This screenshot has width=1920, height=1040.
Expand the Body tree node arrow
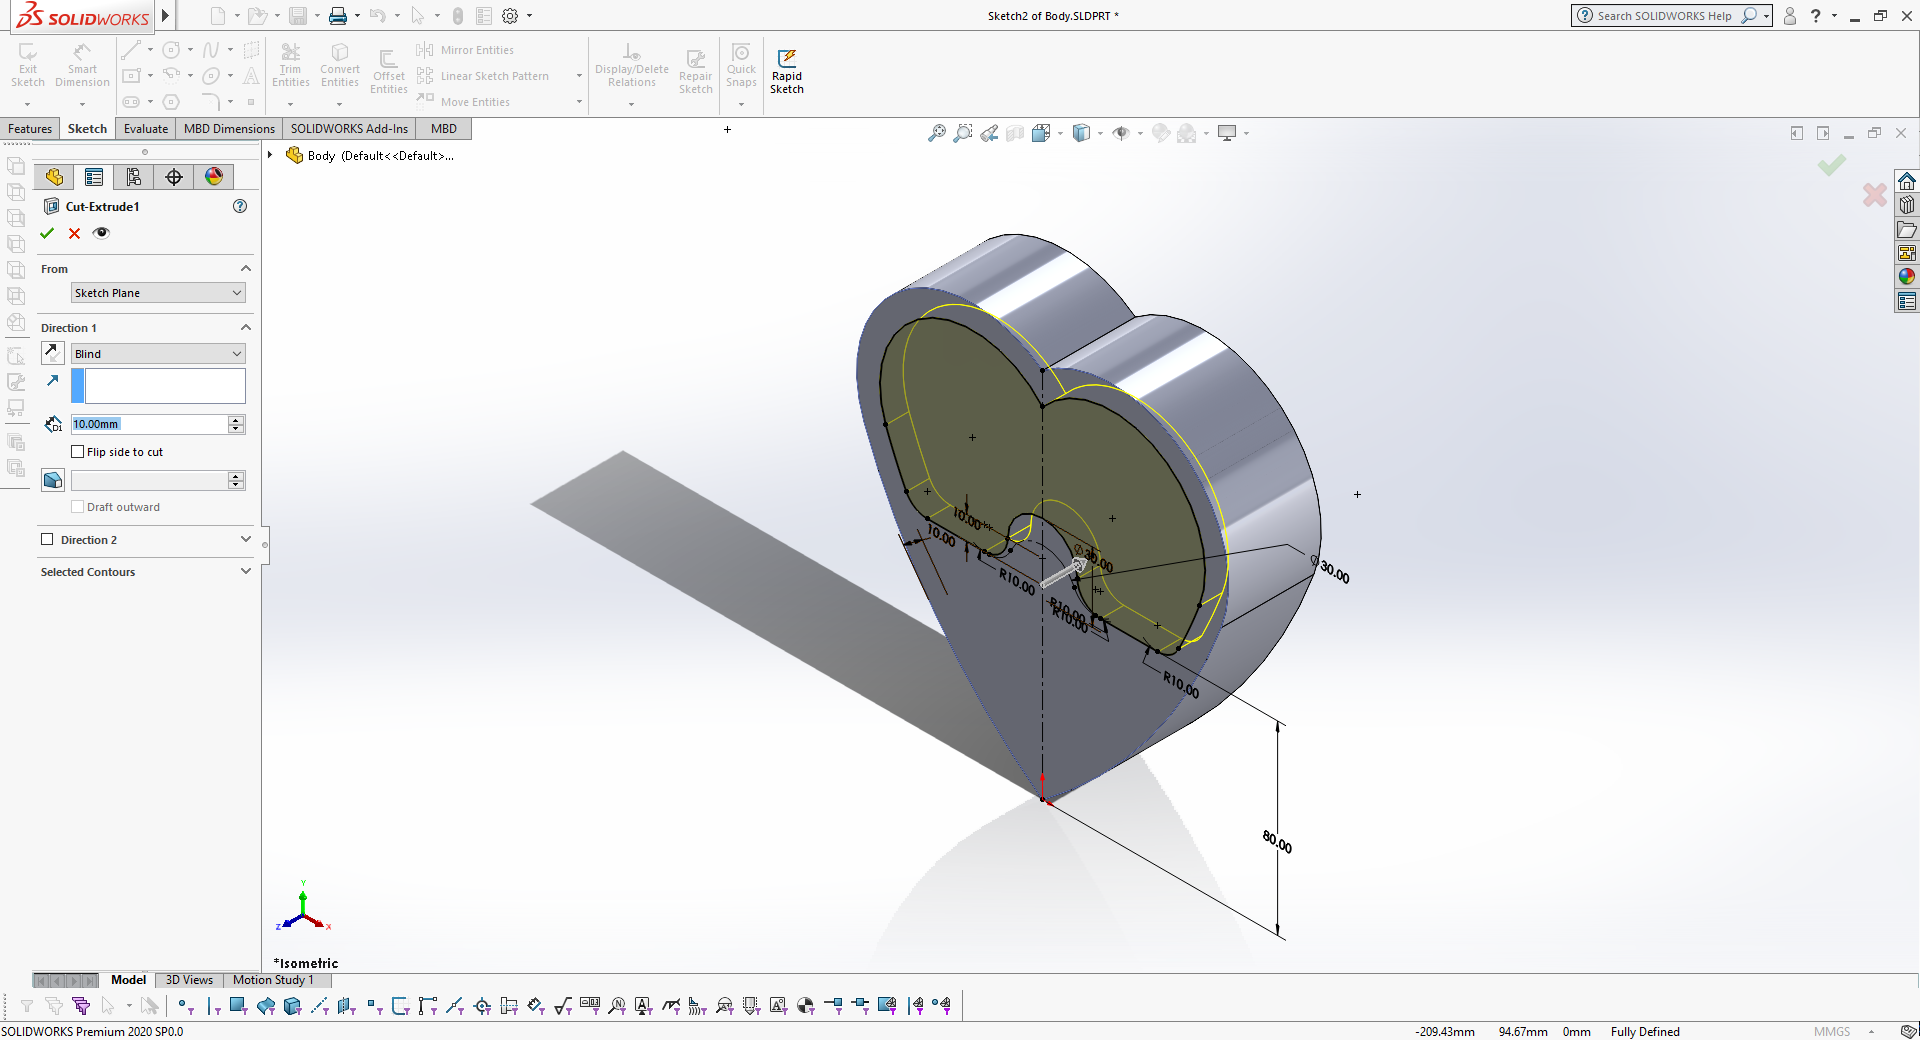270,155
